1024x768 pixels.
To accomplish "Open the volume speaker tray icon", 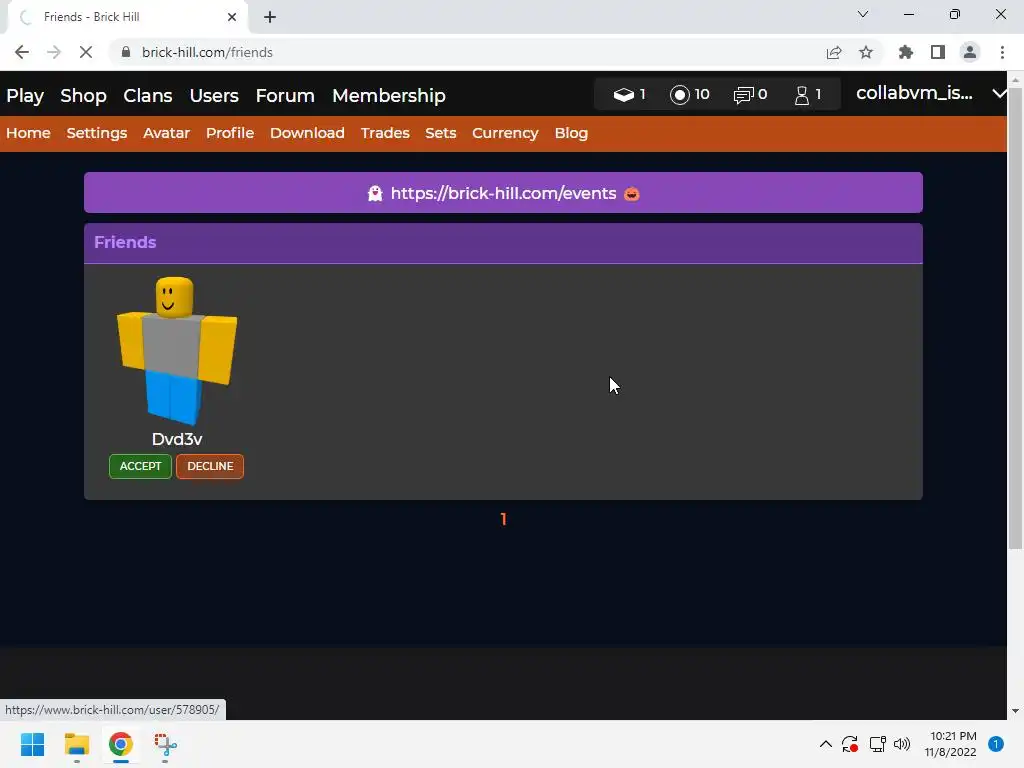I will click(x=902, y=744).
